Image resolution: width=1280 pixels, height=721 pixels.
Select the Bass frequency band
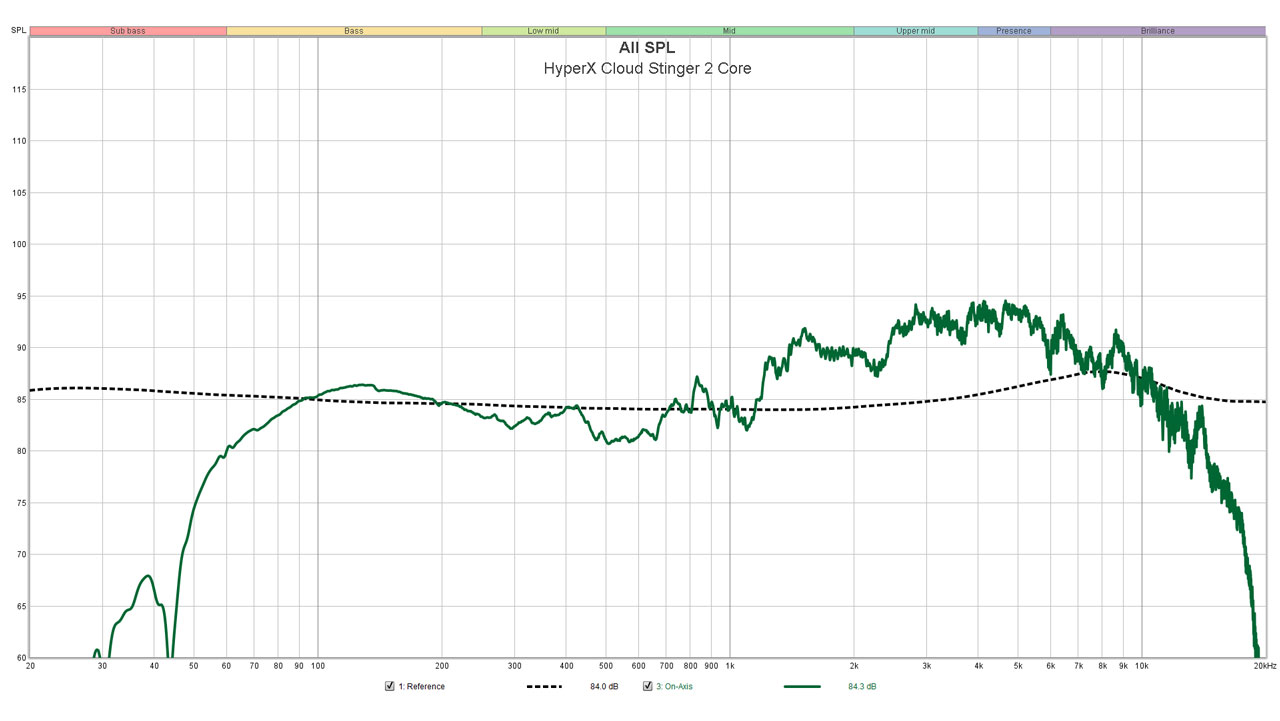tap(354, 31)
